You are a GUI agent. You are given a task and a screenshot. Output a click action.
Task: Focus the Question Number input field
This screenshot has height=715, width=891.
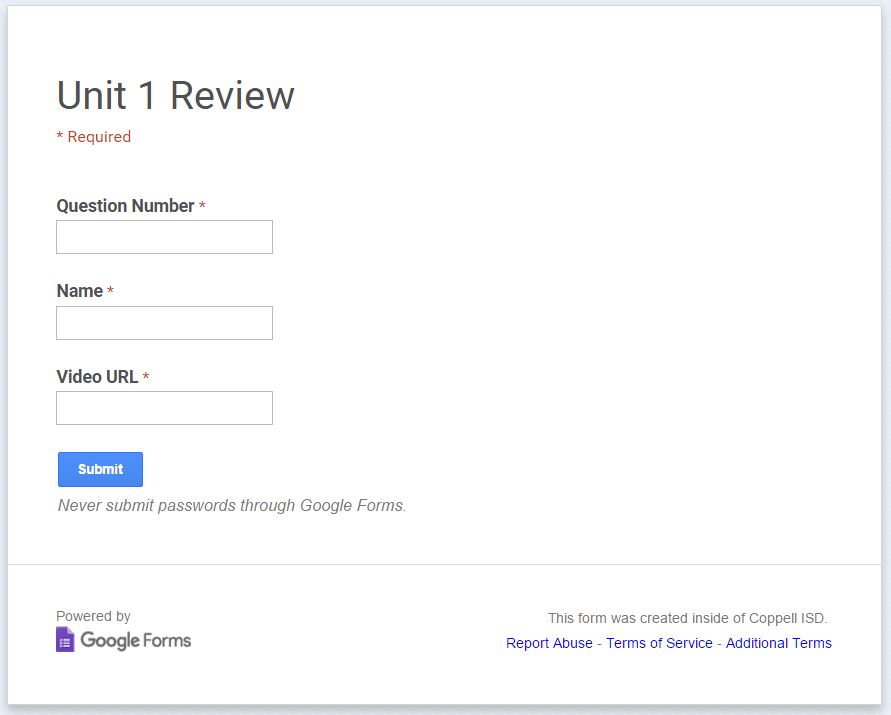click(164, 237)
